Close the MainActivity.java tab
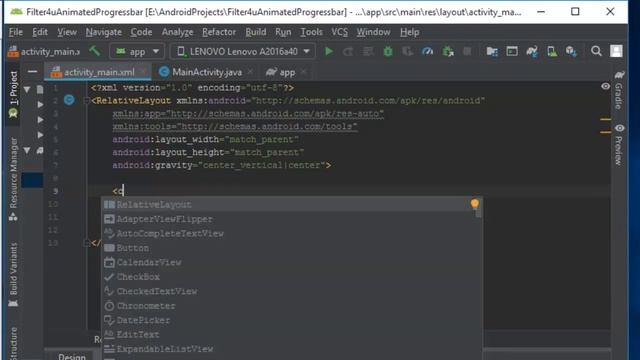The image size is (640, 360). pyautogui.click(x=250, y=72)
